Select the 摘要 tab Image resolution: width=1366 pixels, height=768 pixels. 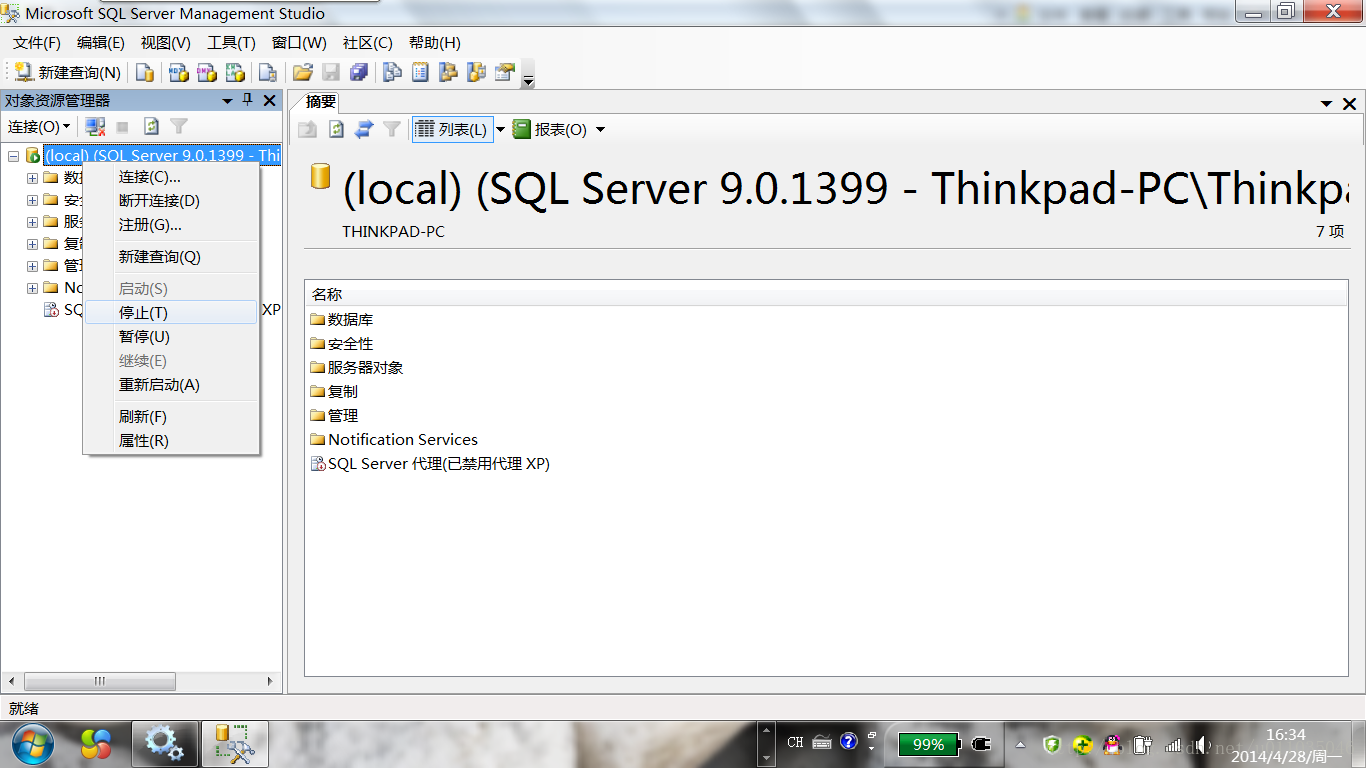point(321,102)
